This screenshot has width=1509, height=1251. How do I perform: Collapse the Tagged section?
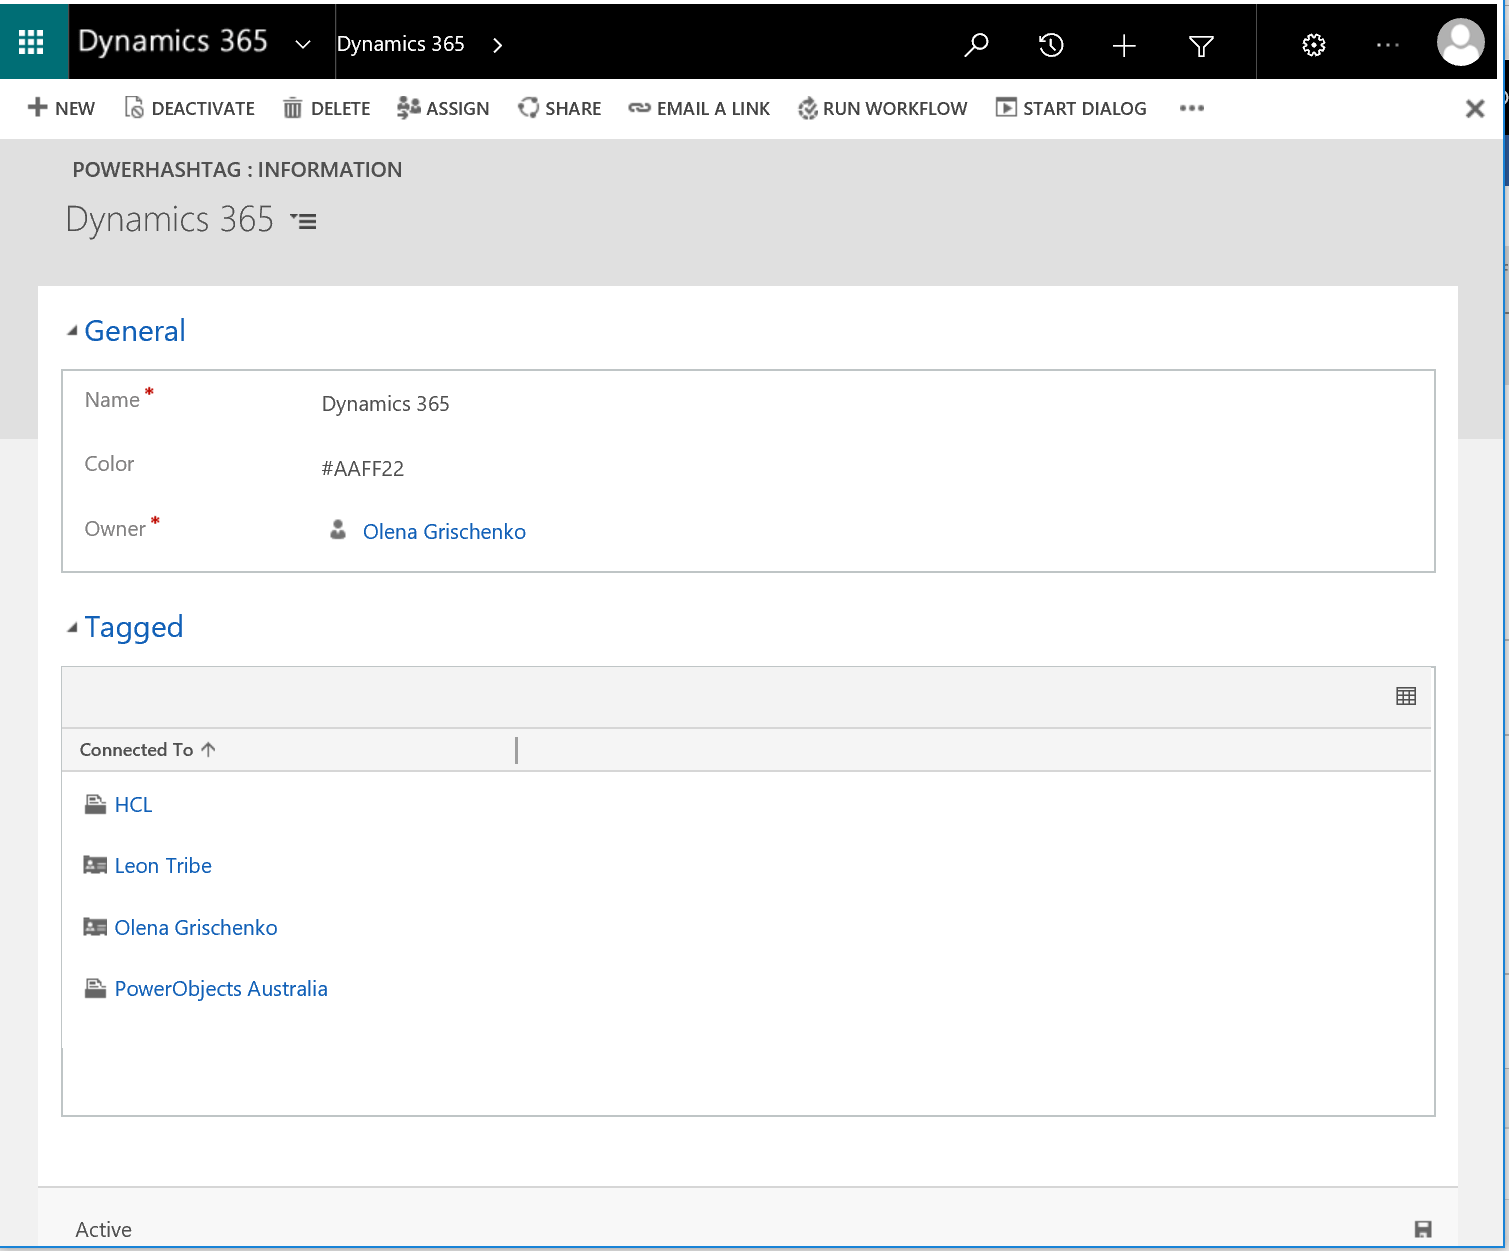72,627
